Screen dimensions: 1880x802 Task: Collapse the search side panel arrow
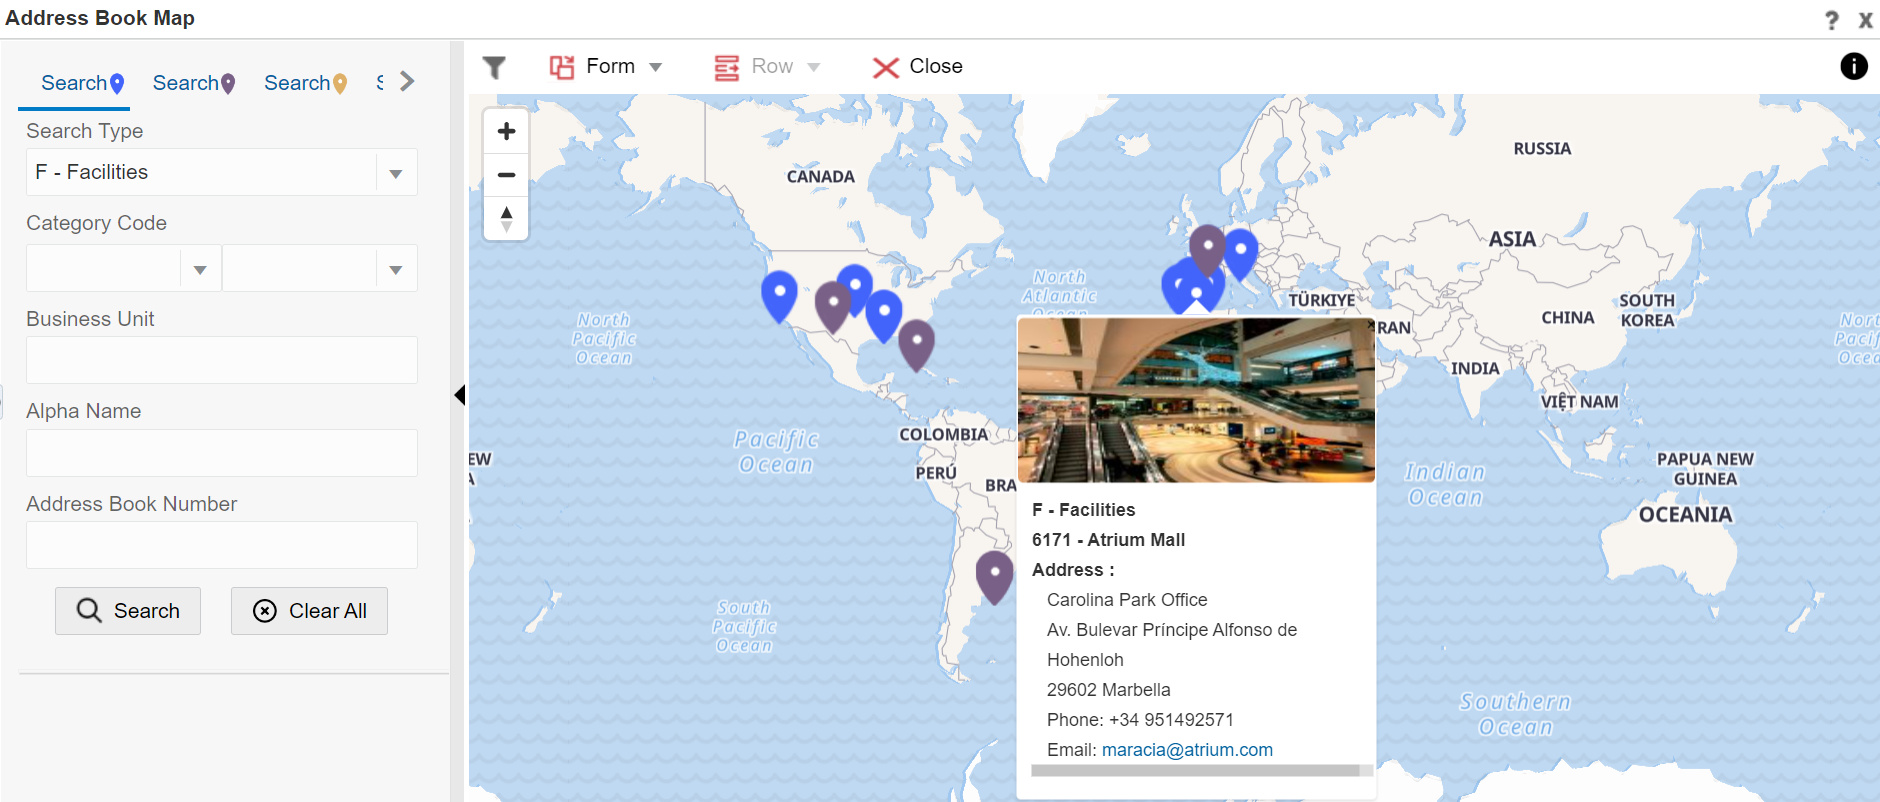pyautogui.click(x=459, y=395)
